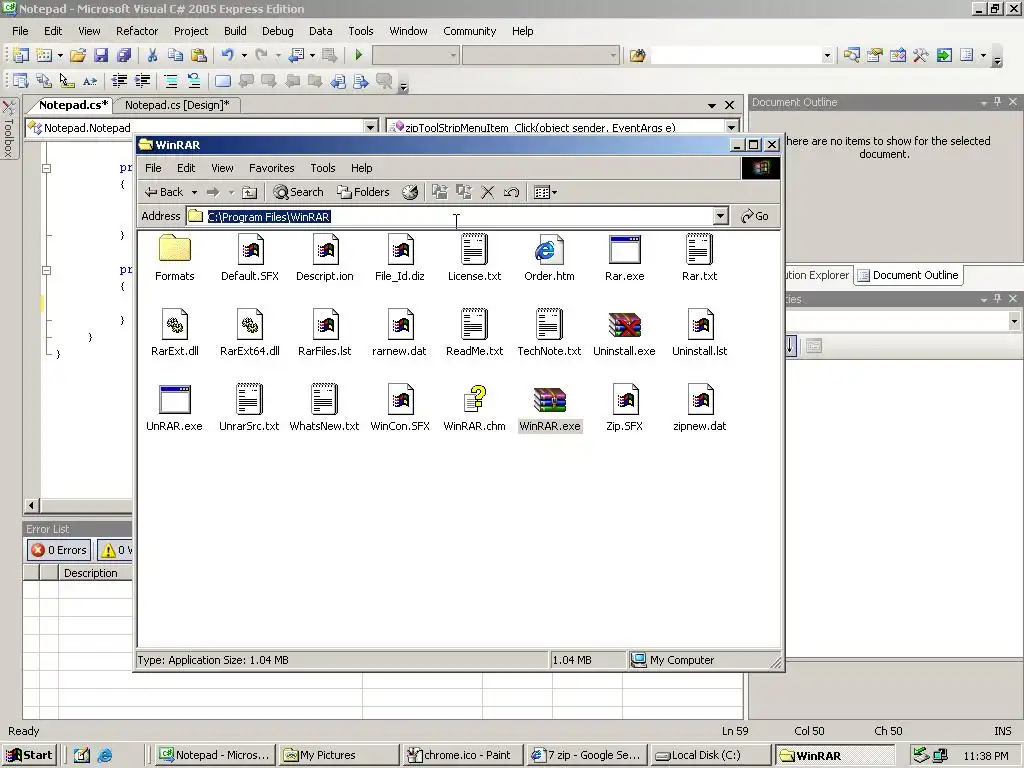Open the solution configuration dropdown in toolbar
This screenshot has width=1024, height=768.
click(x=453, y=56)
